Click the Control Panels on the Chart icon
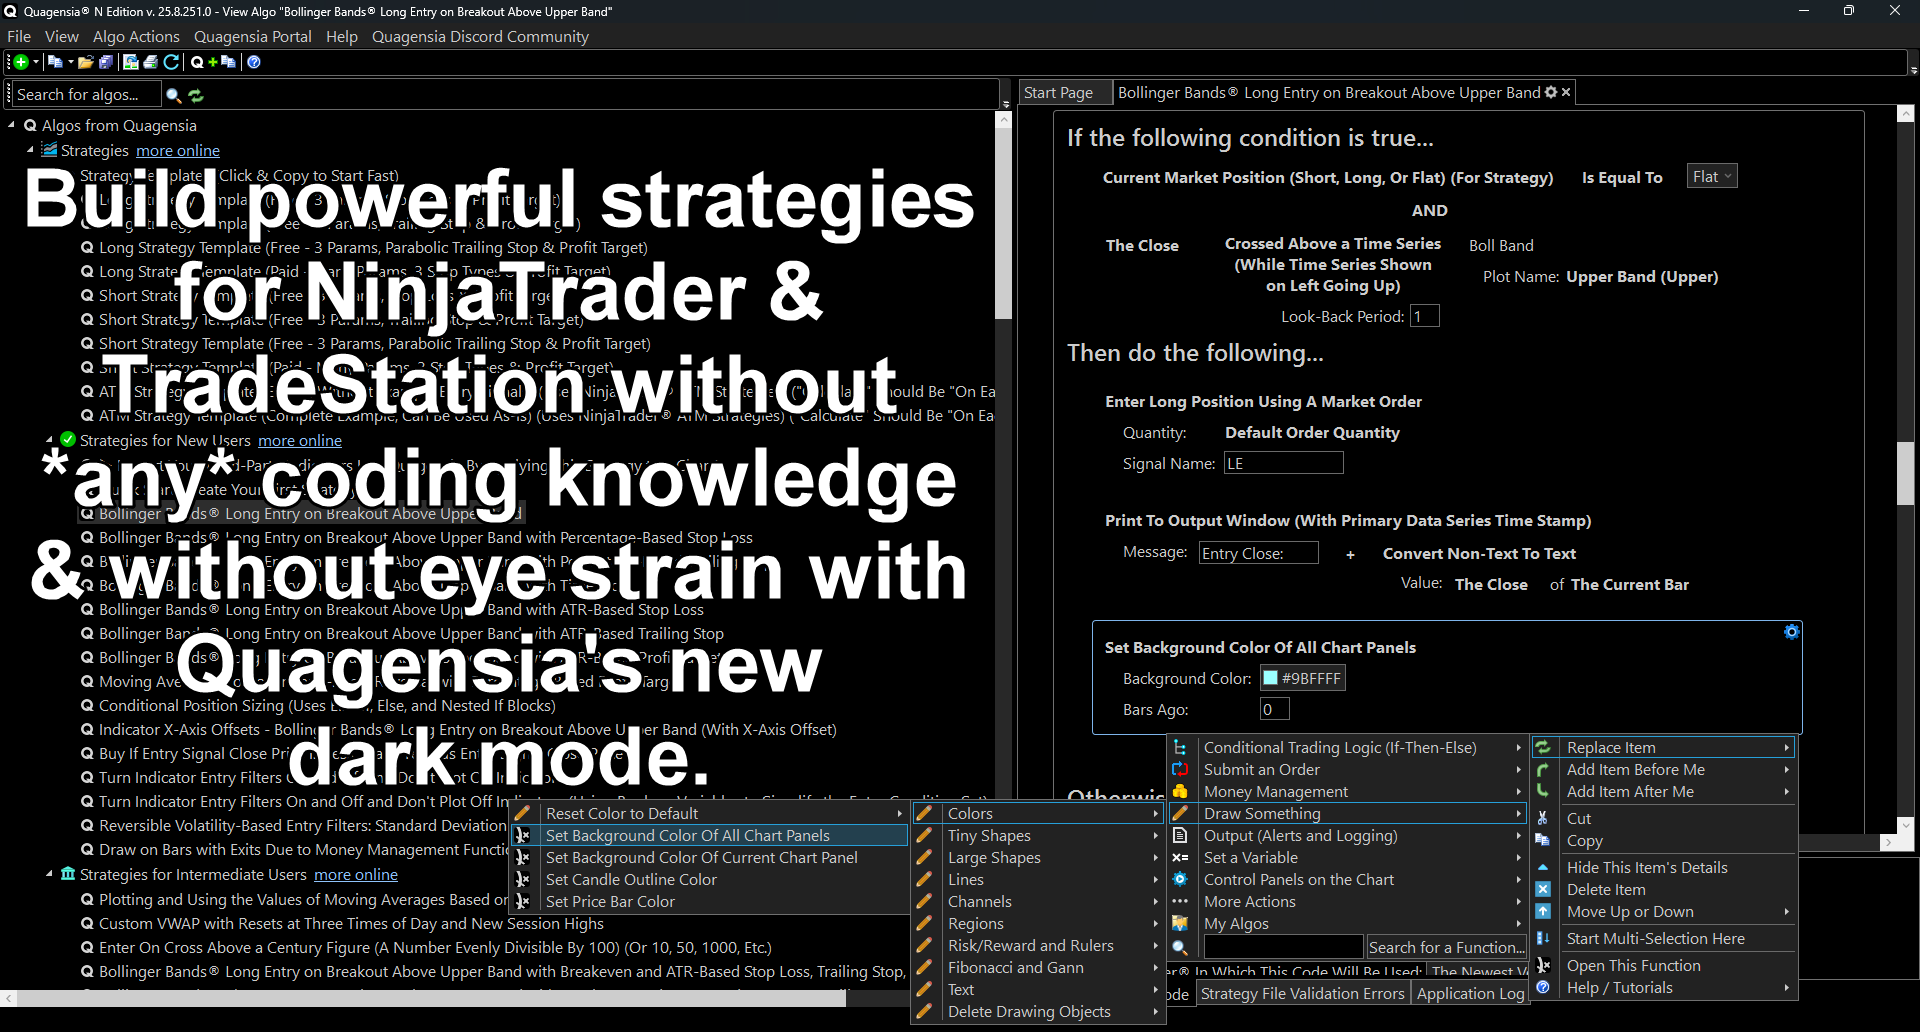1920x1032 pixels. tap(1180, 879)
